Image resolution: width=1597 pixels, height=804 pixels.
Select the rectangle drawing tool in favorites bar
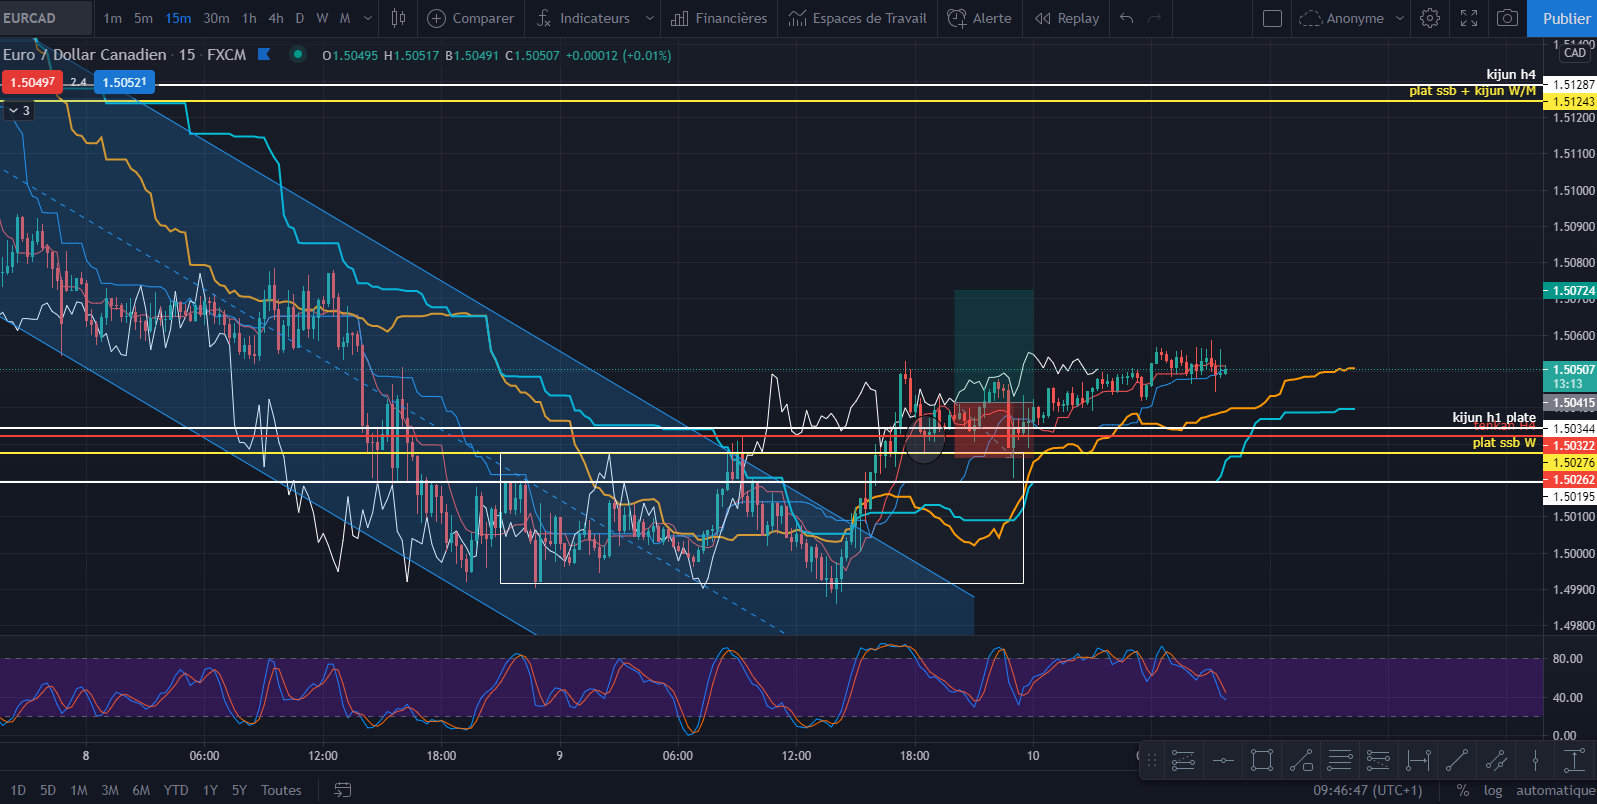1262,760
